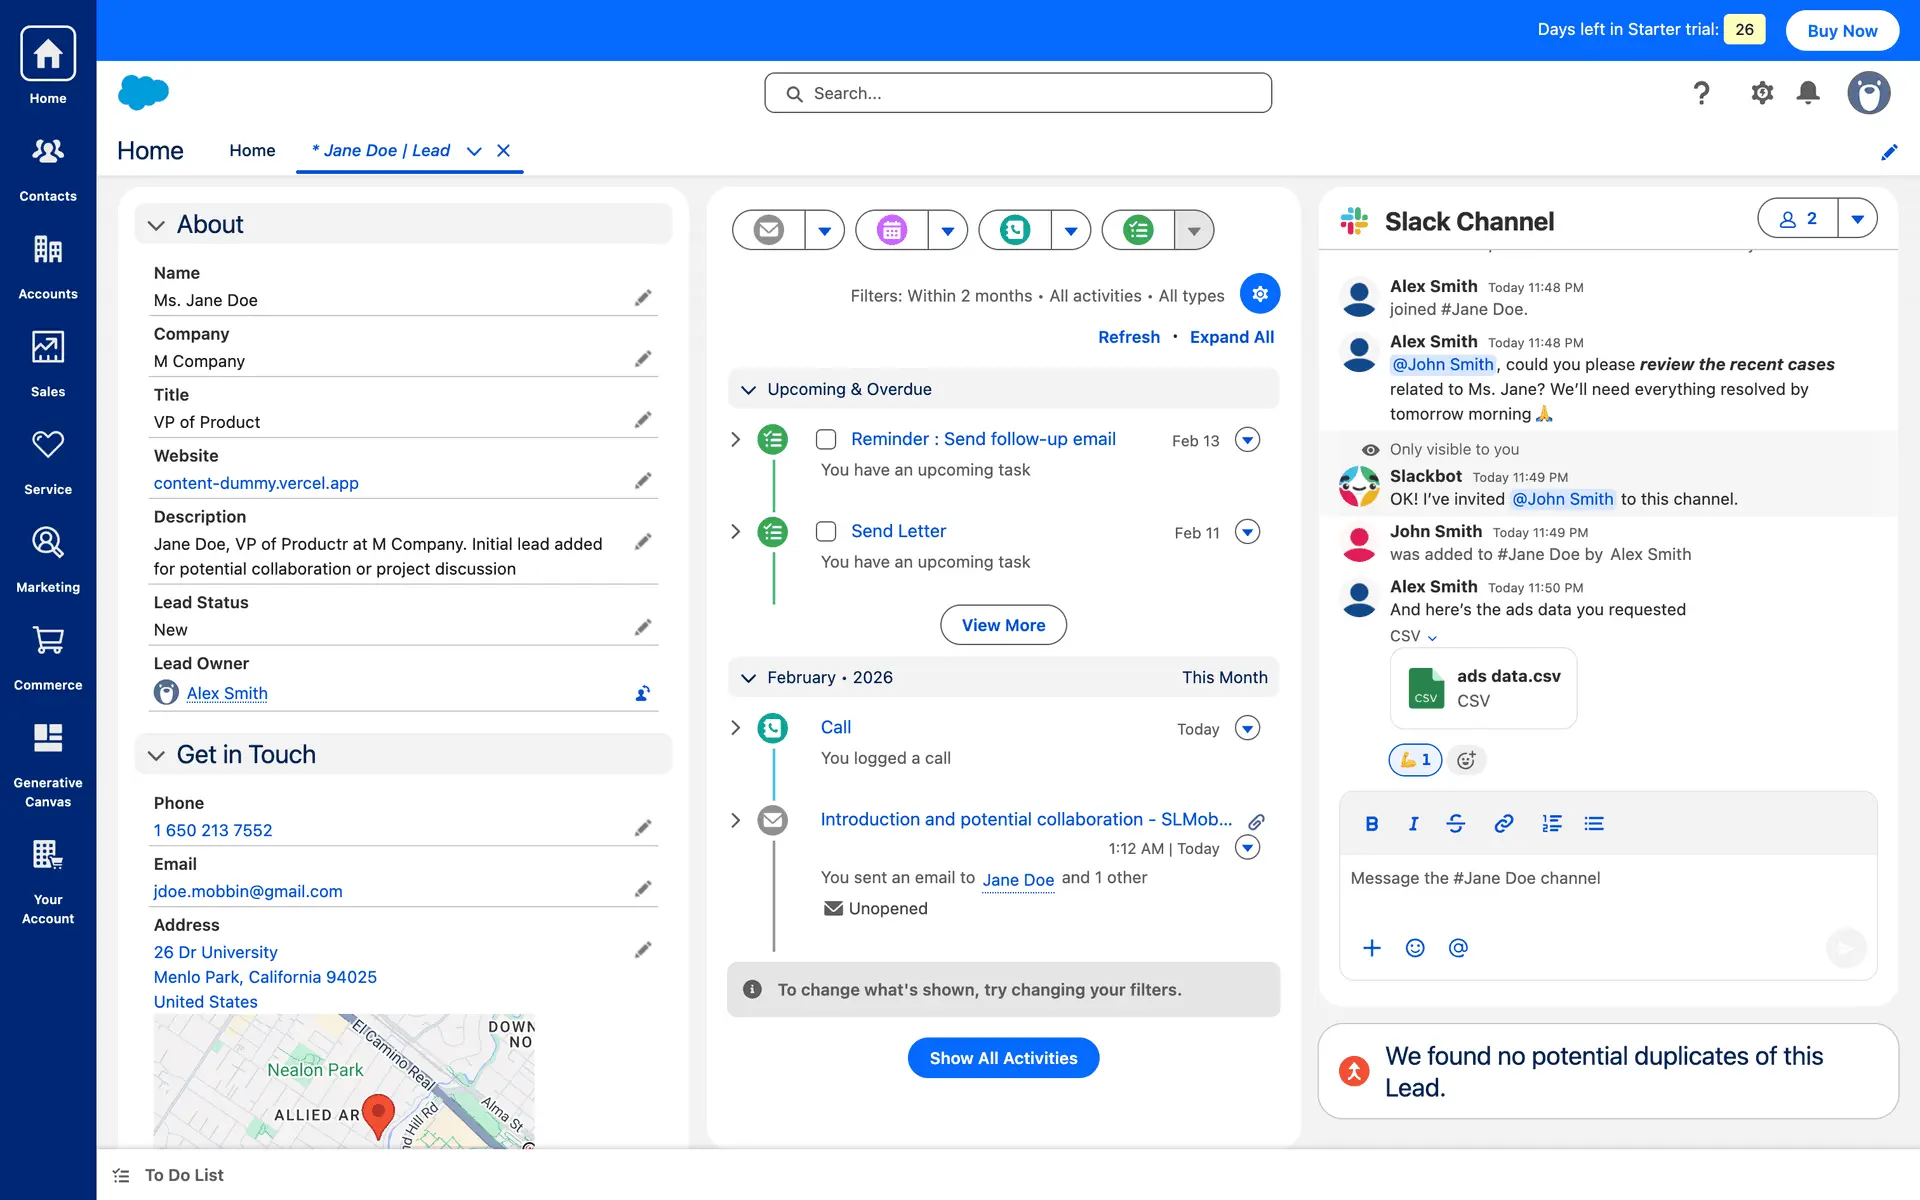Toggle the flexed-arm reaction on the message
The width and height of the screenshot is (1920, 1200).
(x=1415, y=760)
